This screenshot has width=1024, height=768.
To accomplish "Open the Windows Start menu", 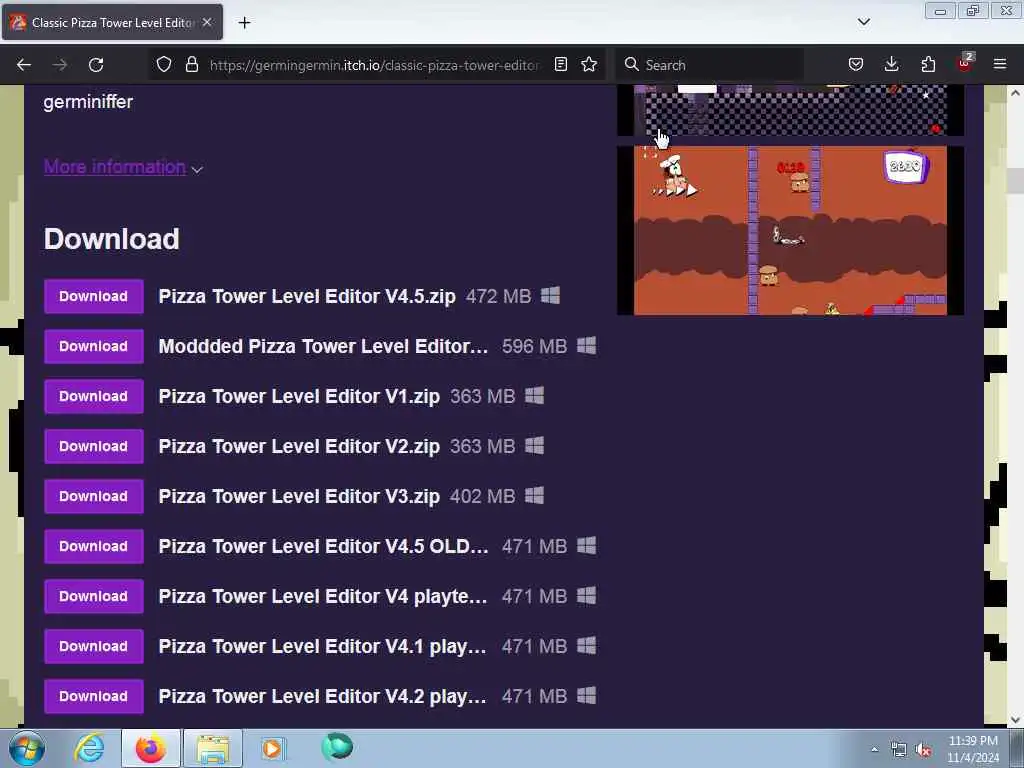I will click(27, 748).
